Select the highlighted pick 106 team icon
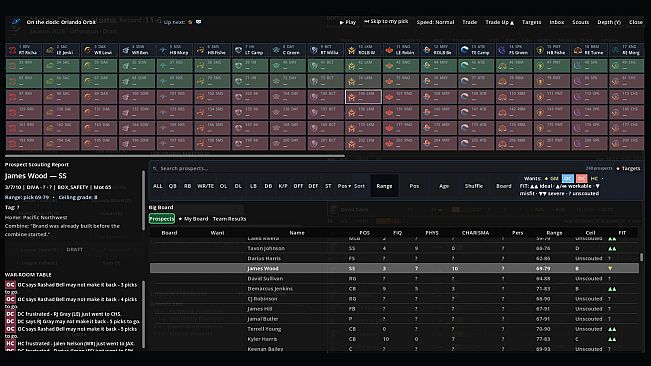Screen dimensions: 651x366 pyautogui.click(x=352, y=97)
